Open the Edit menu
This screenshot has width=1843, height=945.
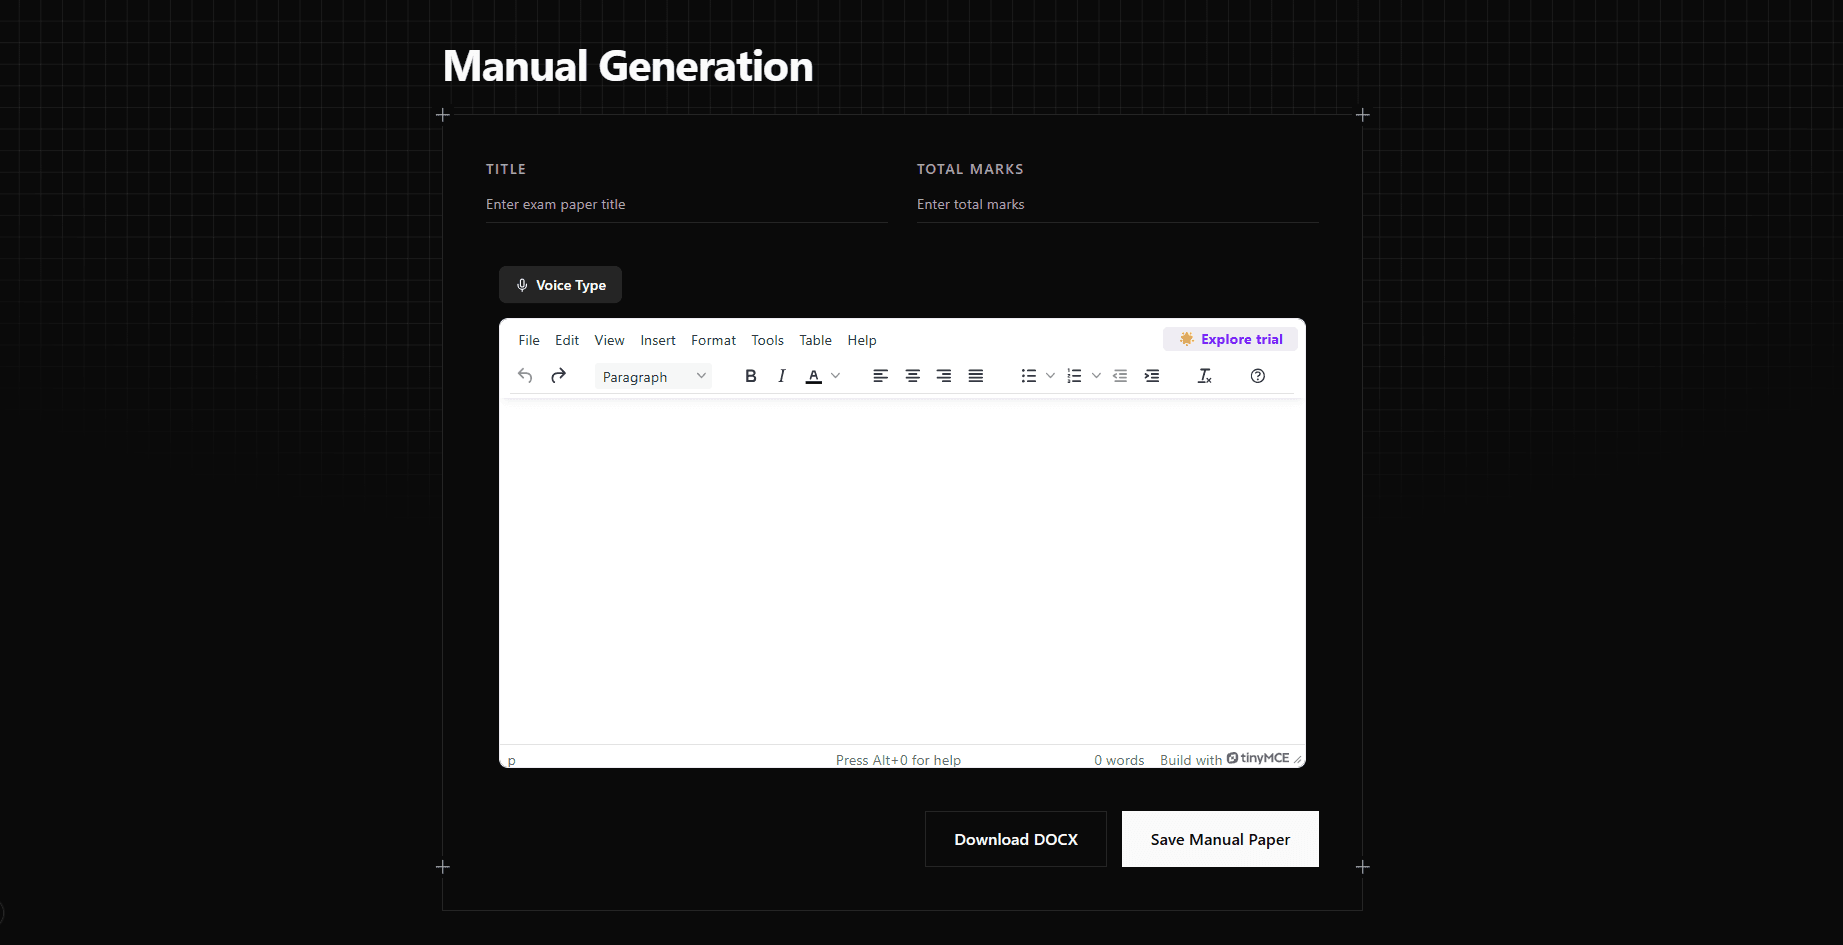(567, 340)
